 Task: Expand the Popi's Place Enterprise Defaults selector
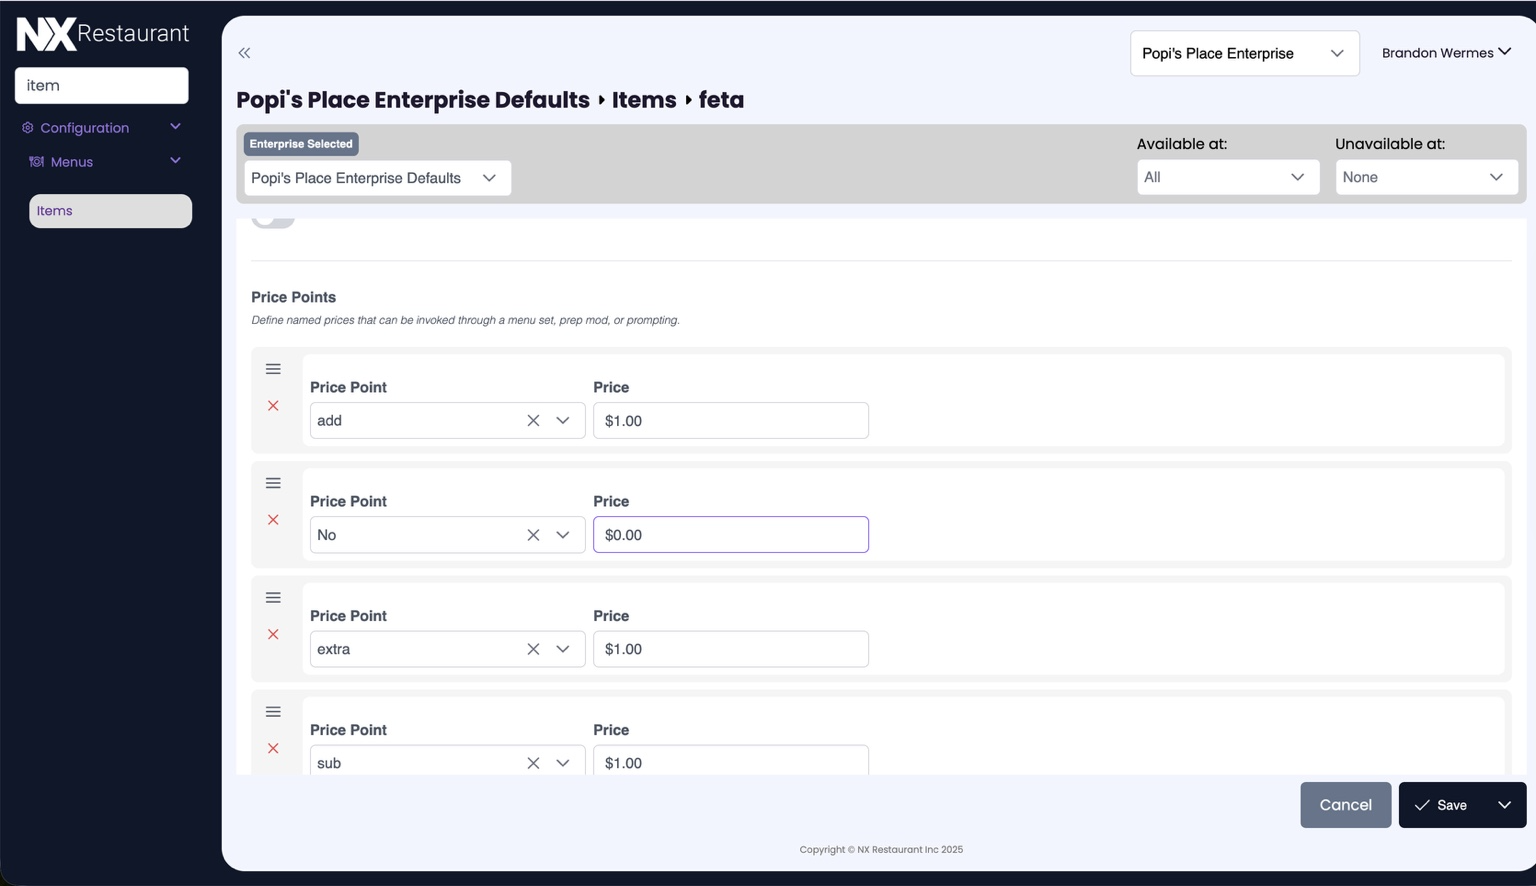coord(377,178)
